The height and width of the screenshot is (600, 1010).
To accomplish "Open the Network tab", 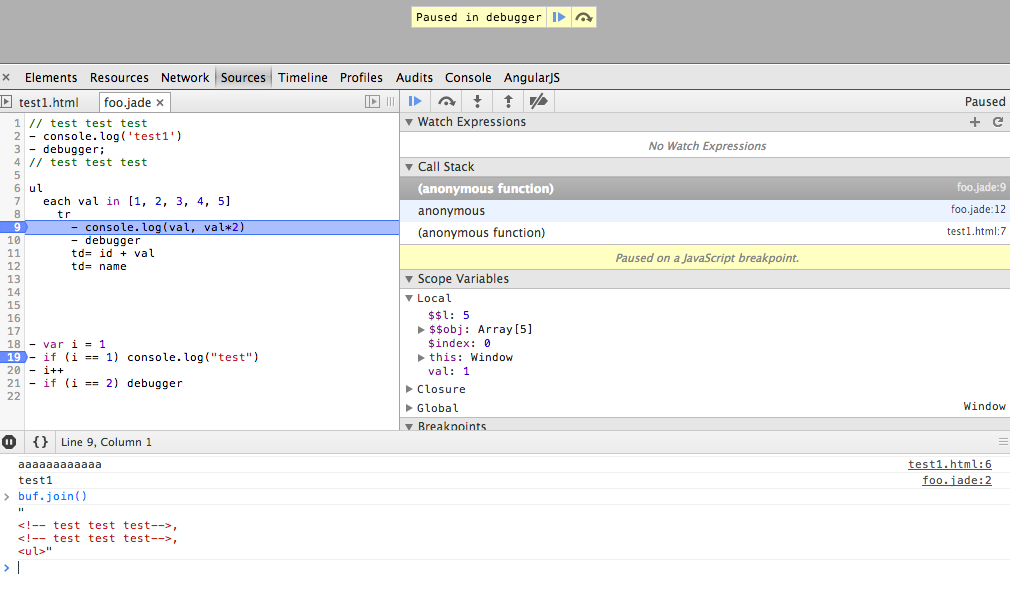I will pyautogui.click(x=185, y=77).
